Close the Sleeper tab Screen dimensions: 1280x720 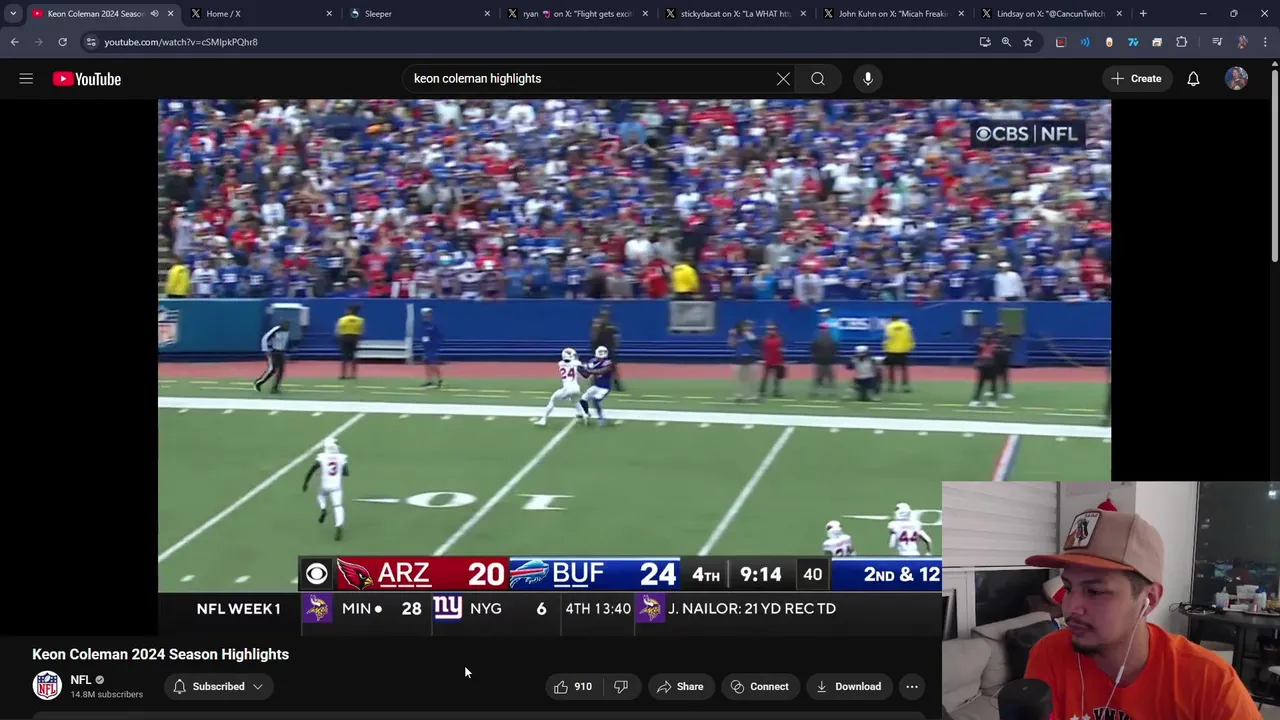487,14
